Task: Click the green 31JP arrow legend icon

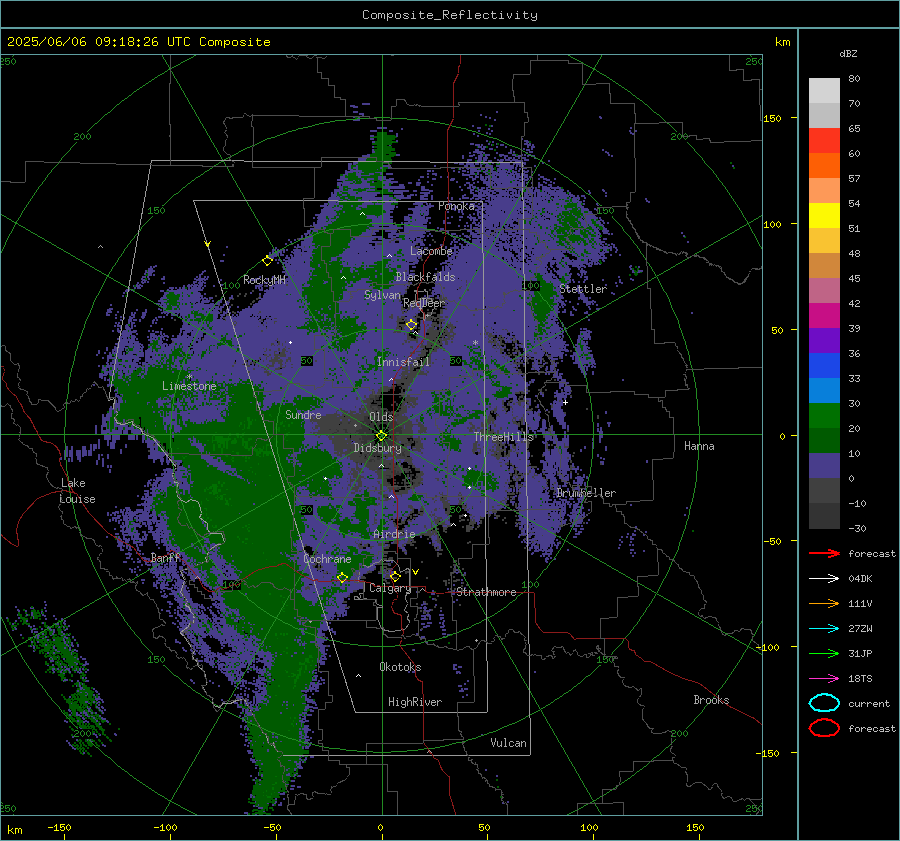Action: 824,653
